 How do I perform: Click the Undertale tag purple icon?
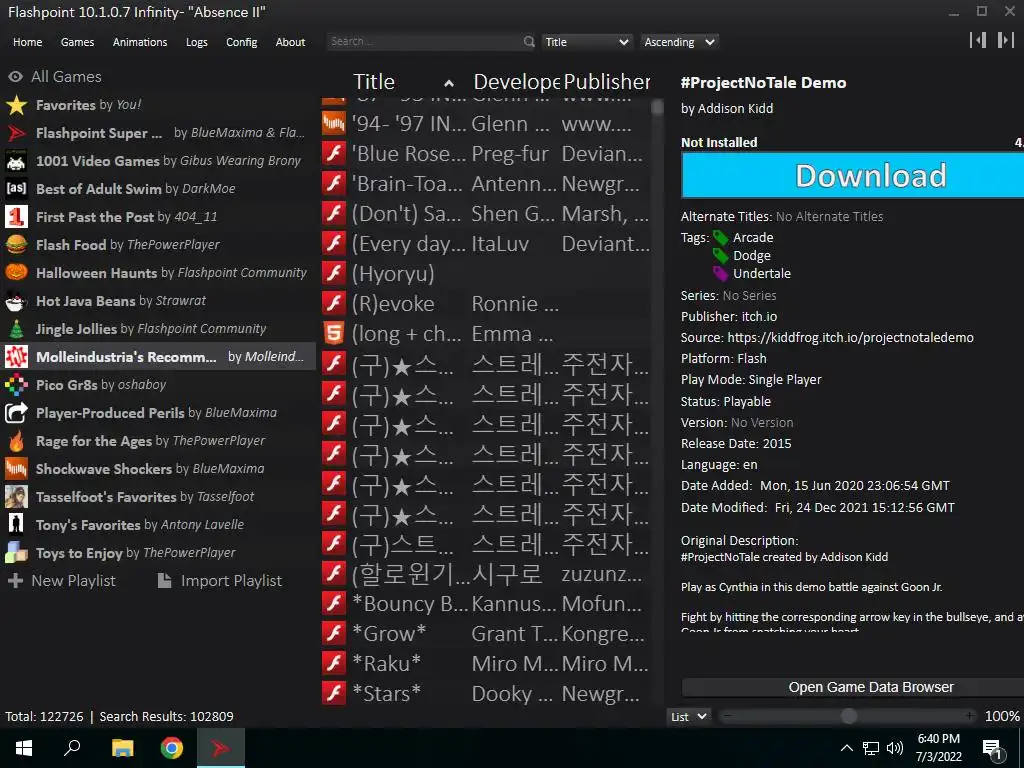click(x=720, y=274)
